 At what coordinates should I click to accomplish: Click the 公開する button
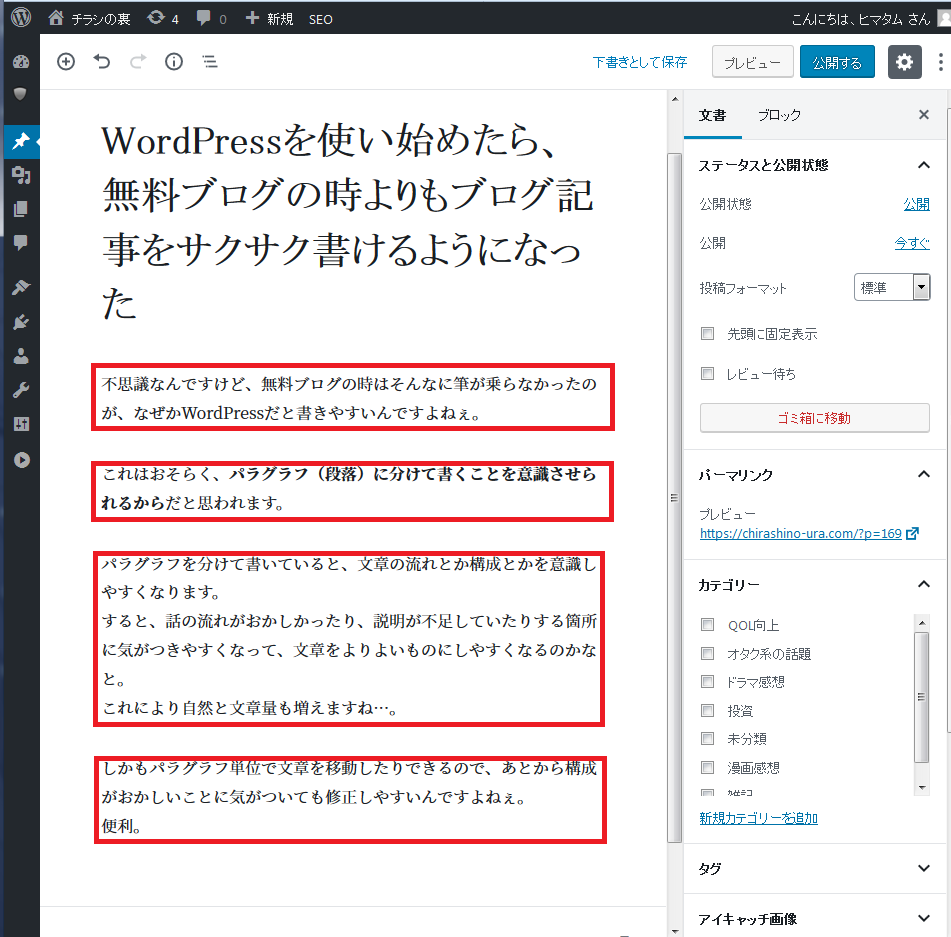[837, 62]
